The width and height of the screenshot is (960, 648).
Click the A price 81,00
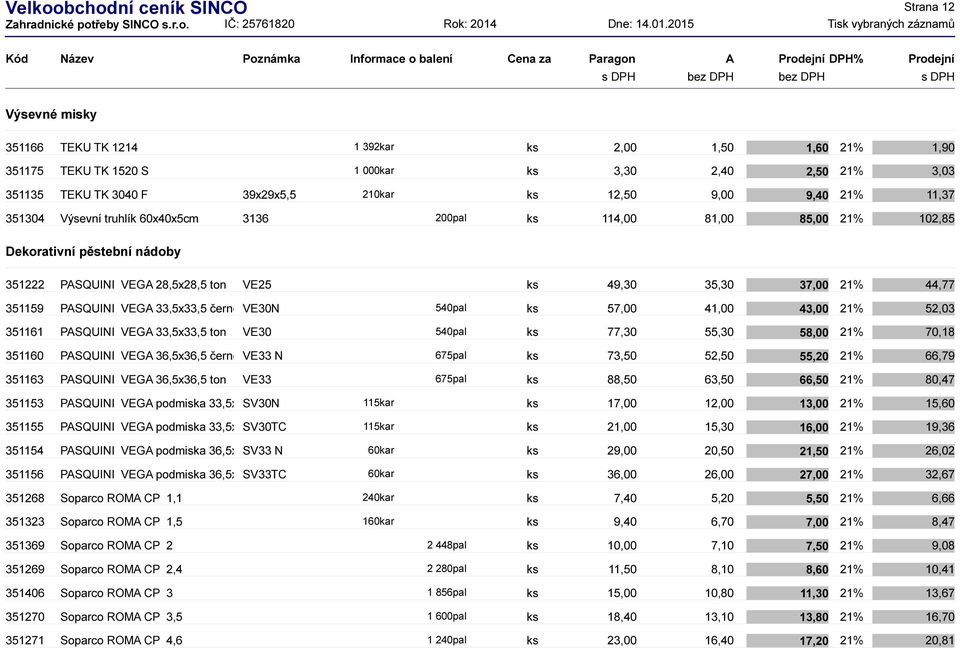(719, 219)
